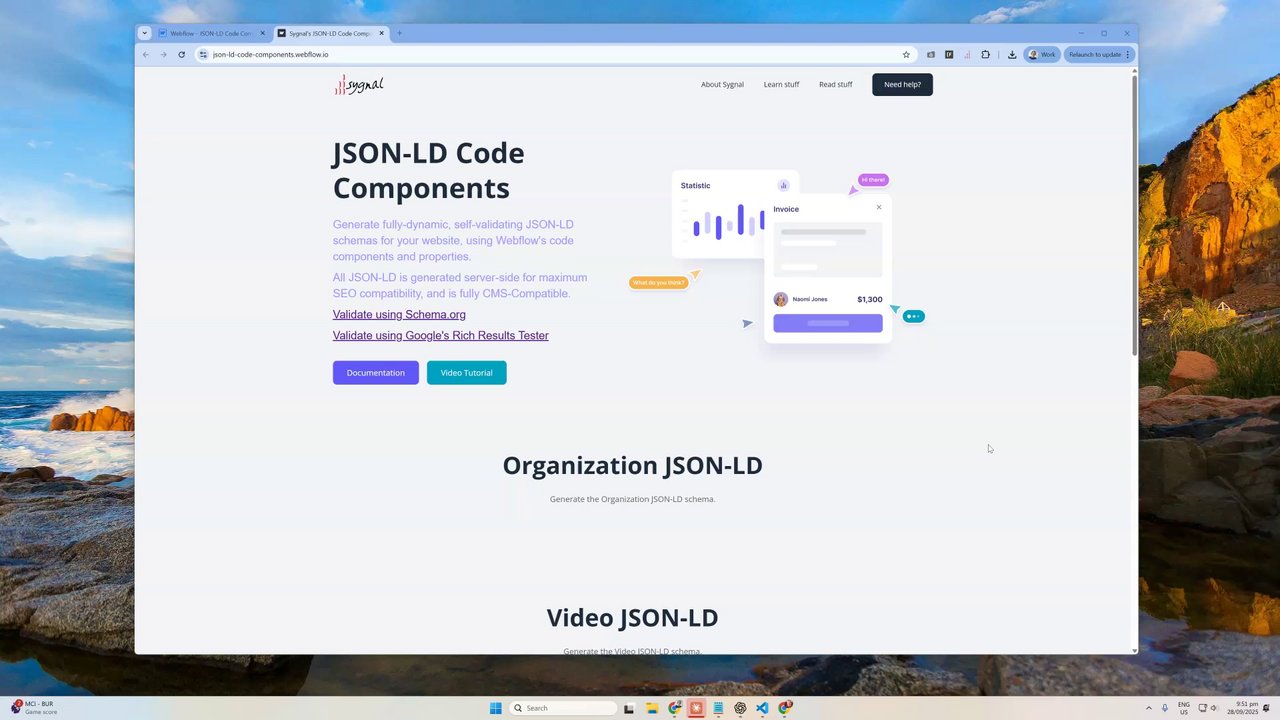Open Read stuff nav item
1280x720 pixels.
click(835, 84)
